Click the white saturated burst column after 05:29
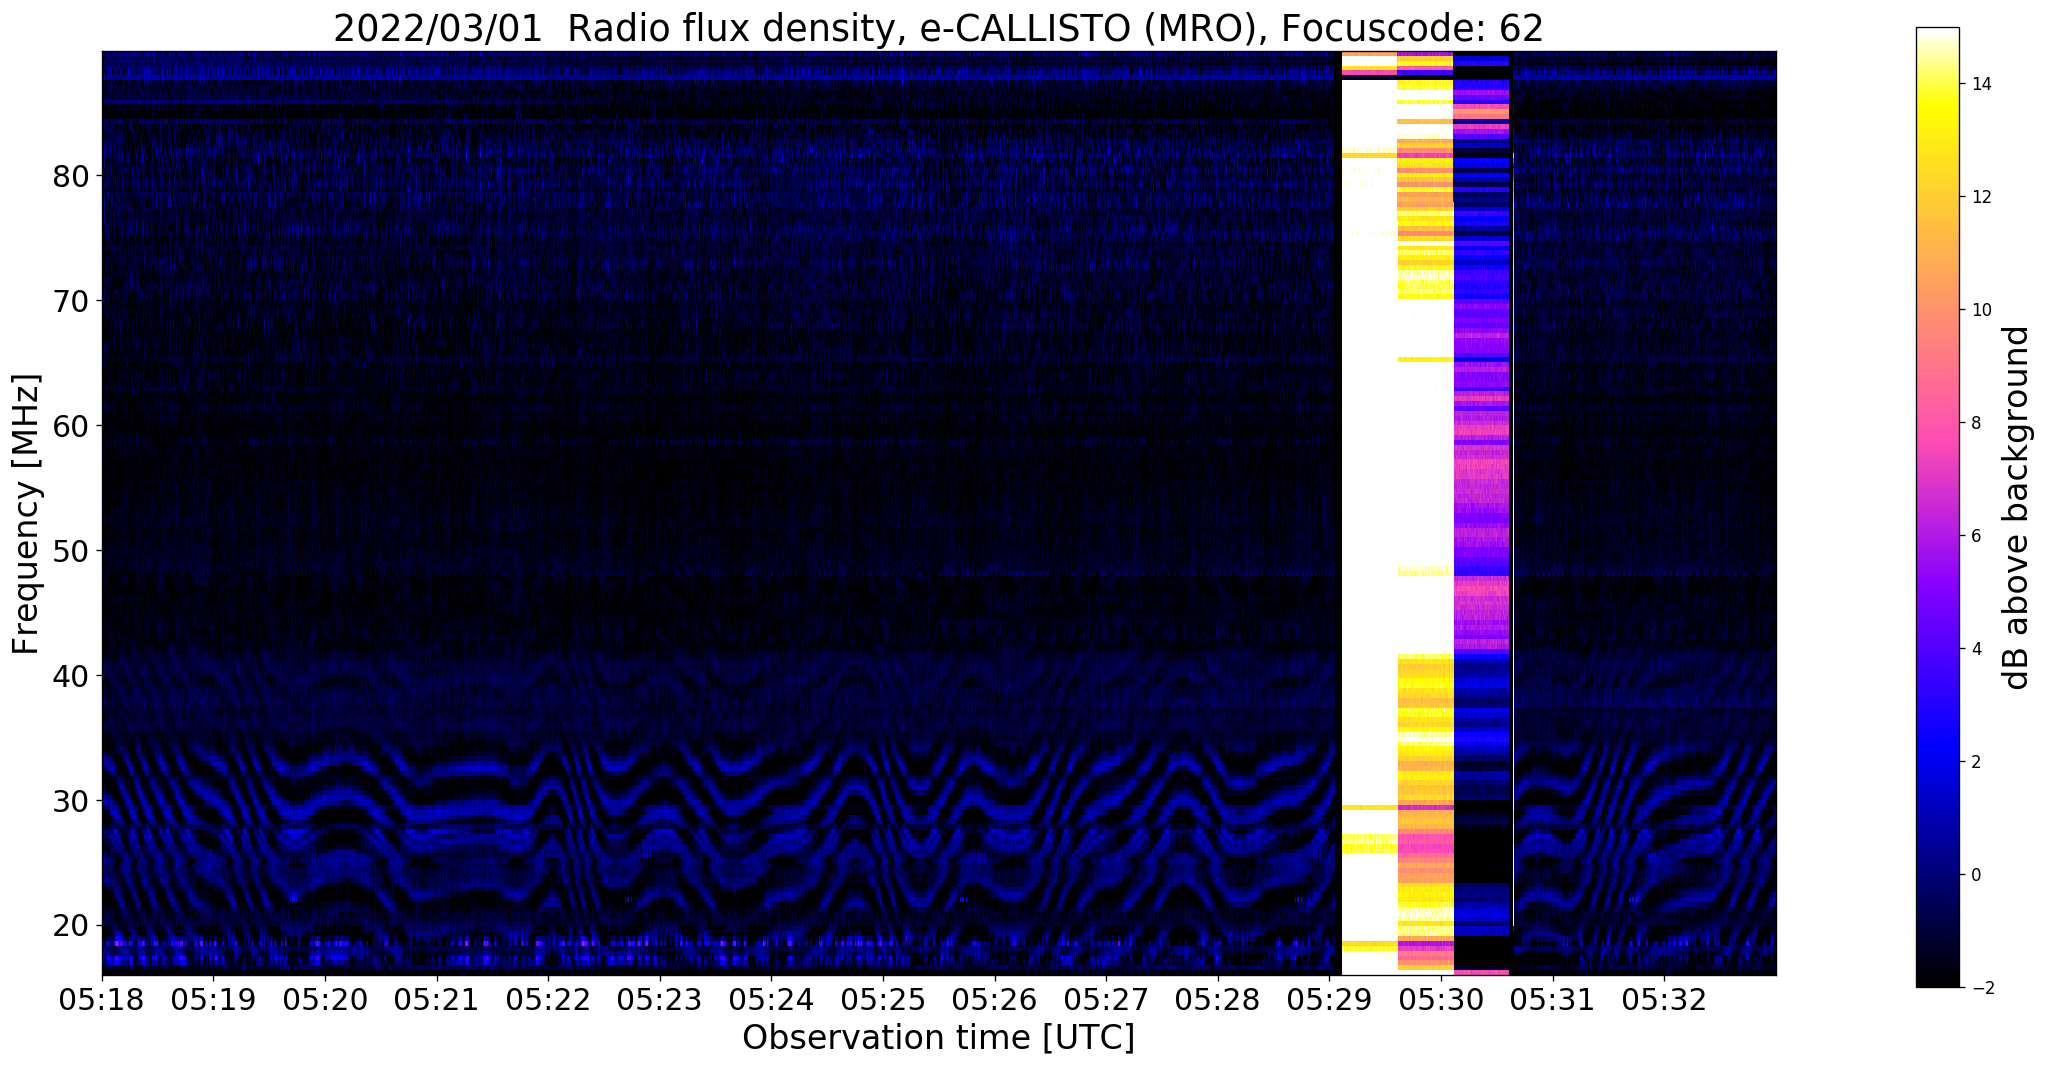2047x1067 pixels. [1368, 513]
